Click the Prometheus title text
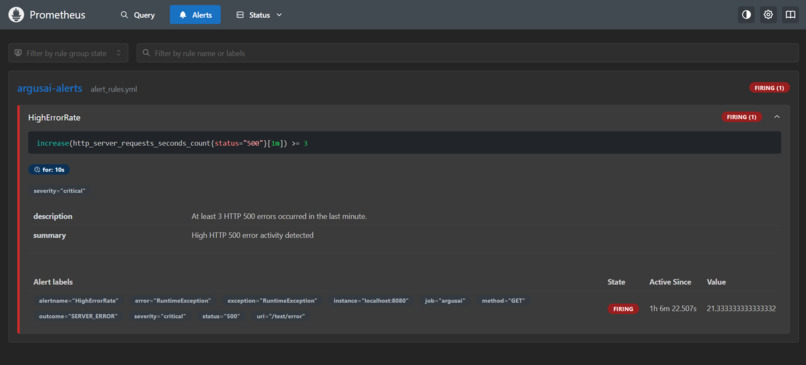 58,15
